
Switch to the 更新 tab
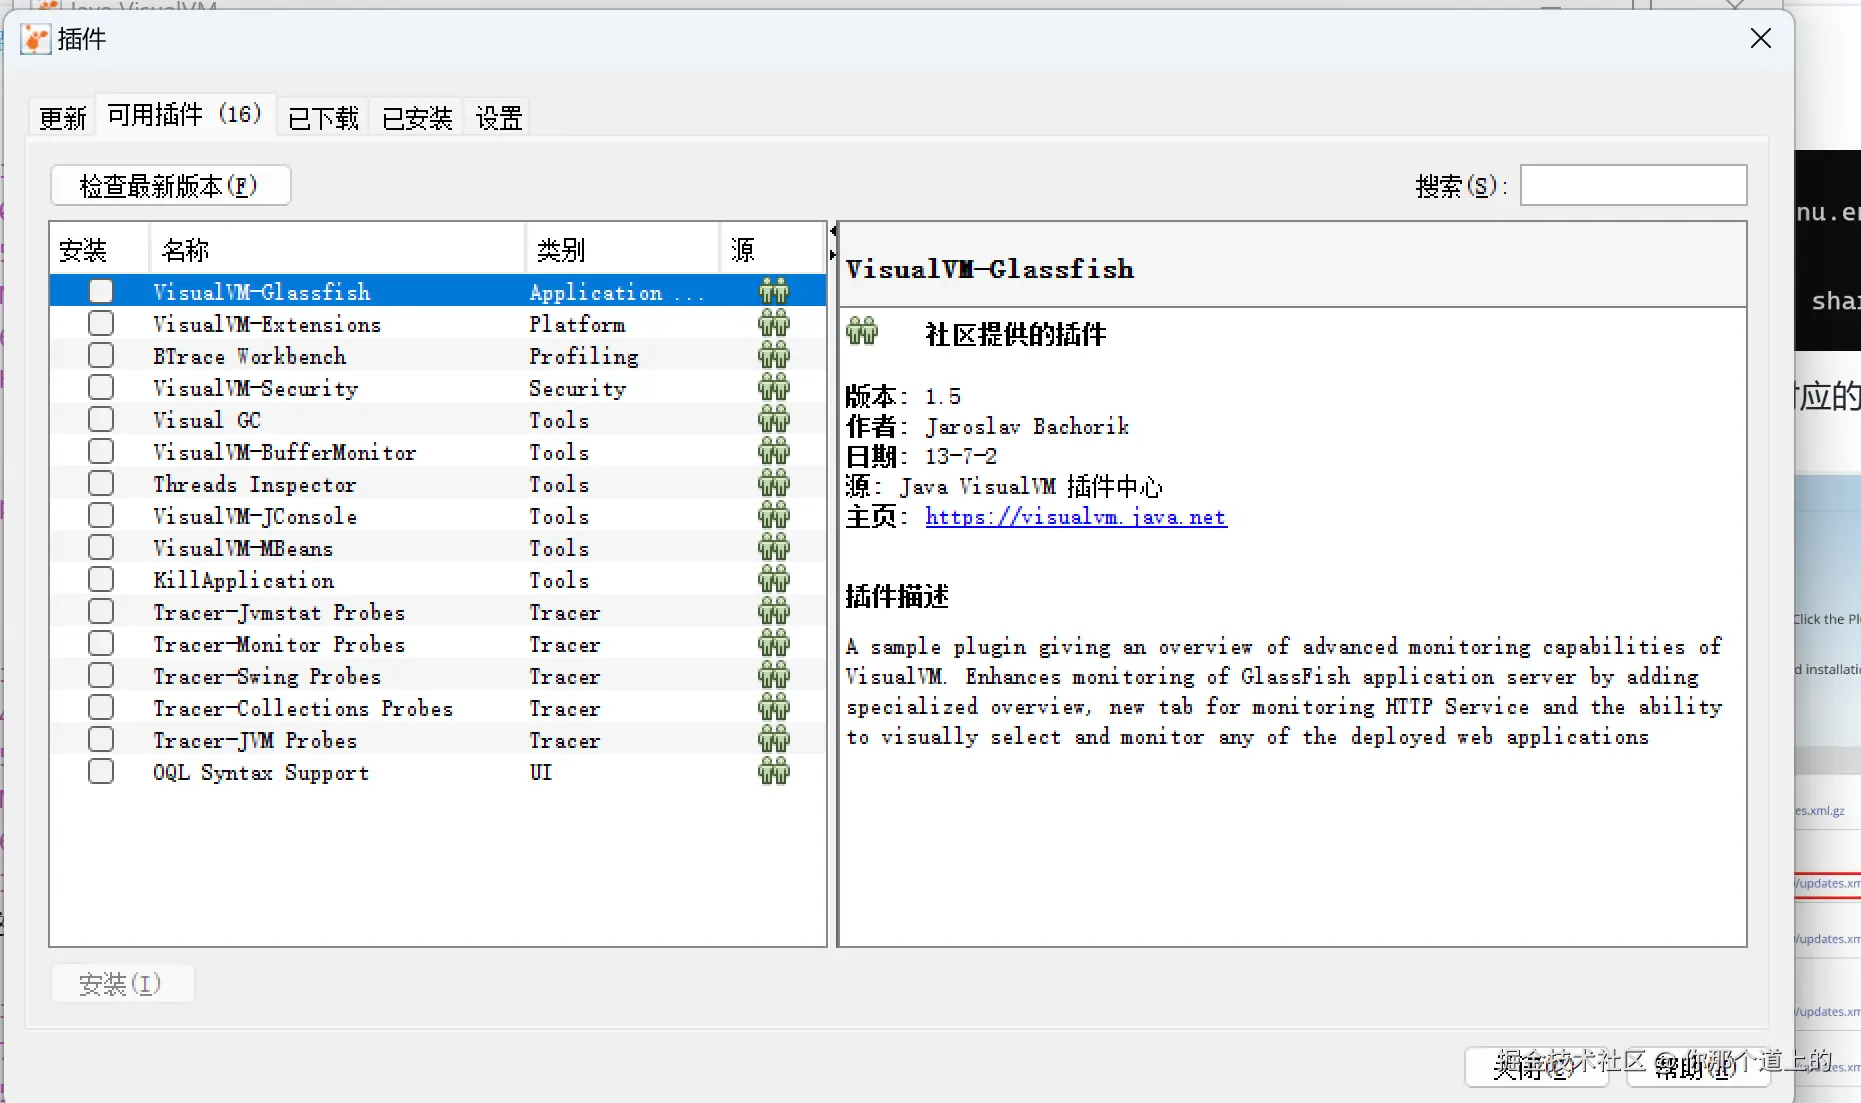(x=63, y=118)
